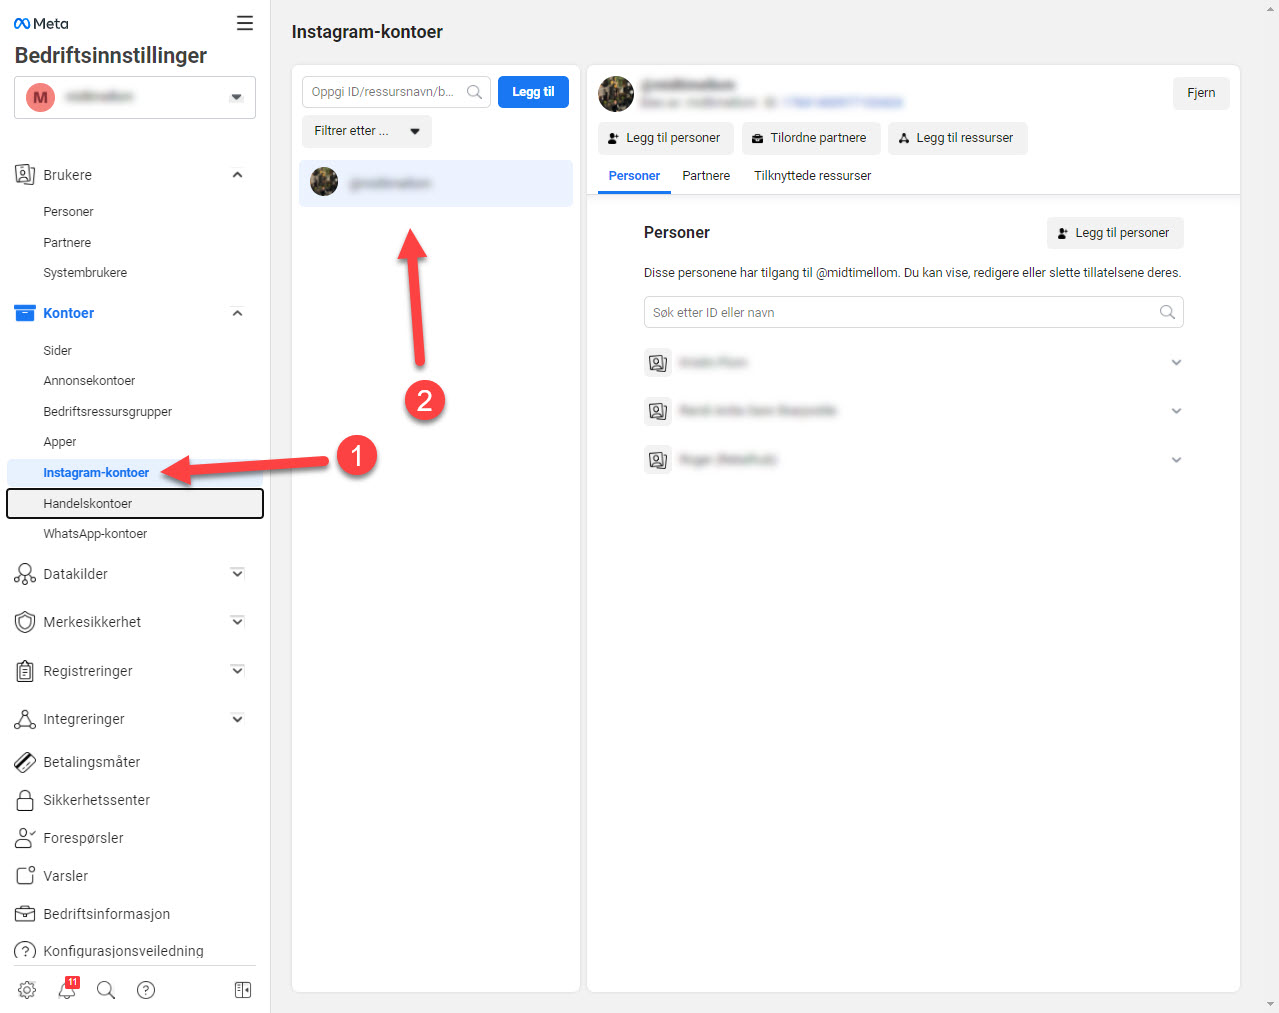The height and width of the screenshot is (1013, 1279).
Task: Open the help question mark icon
Action: (x=146, y=990)
